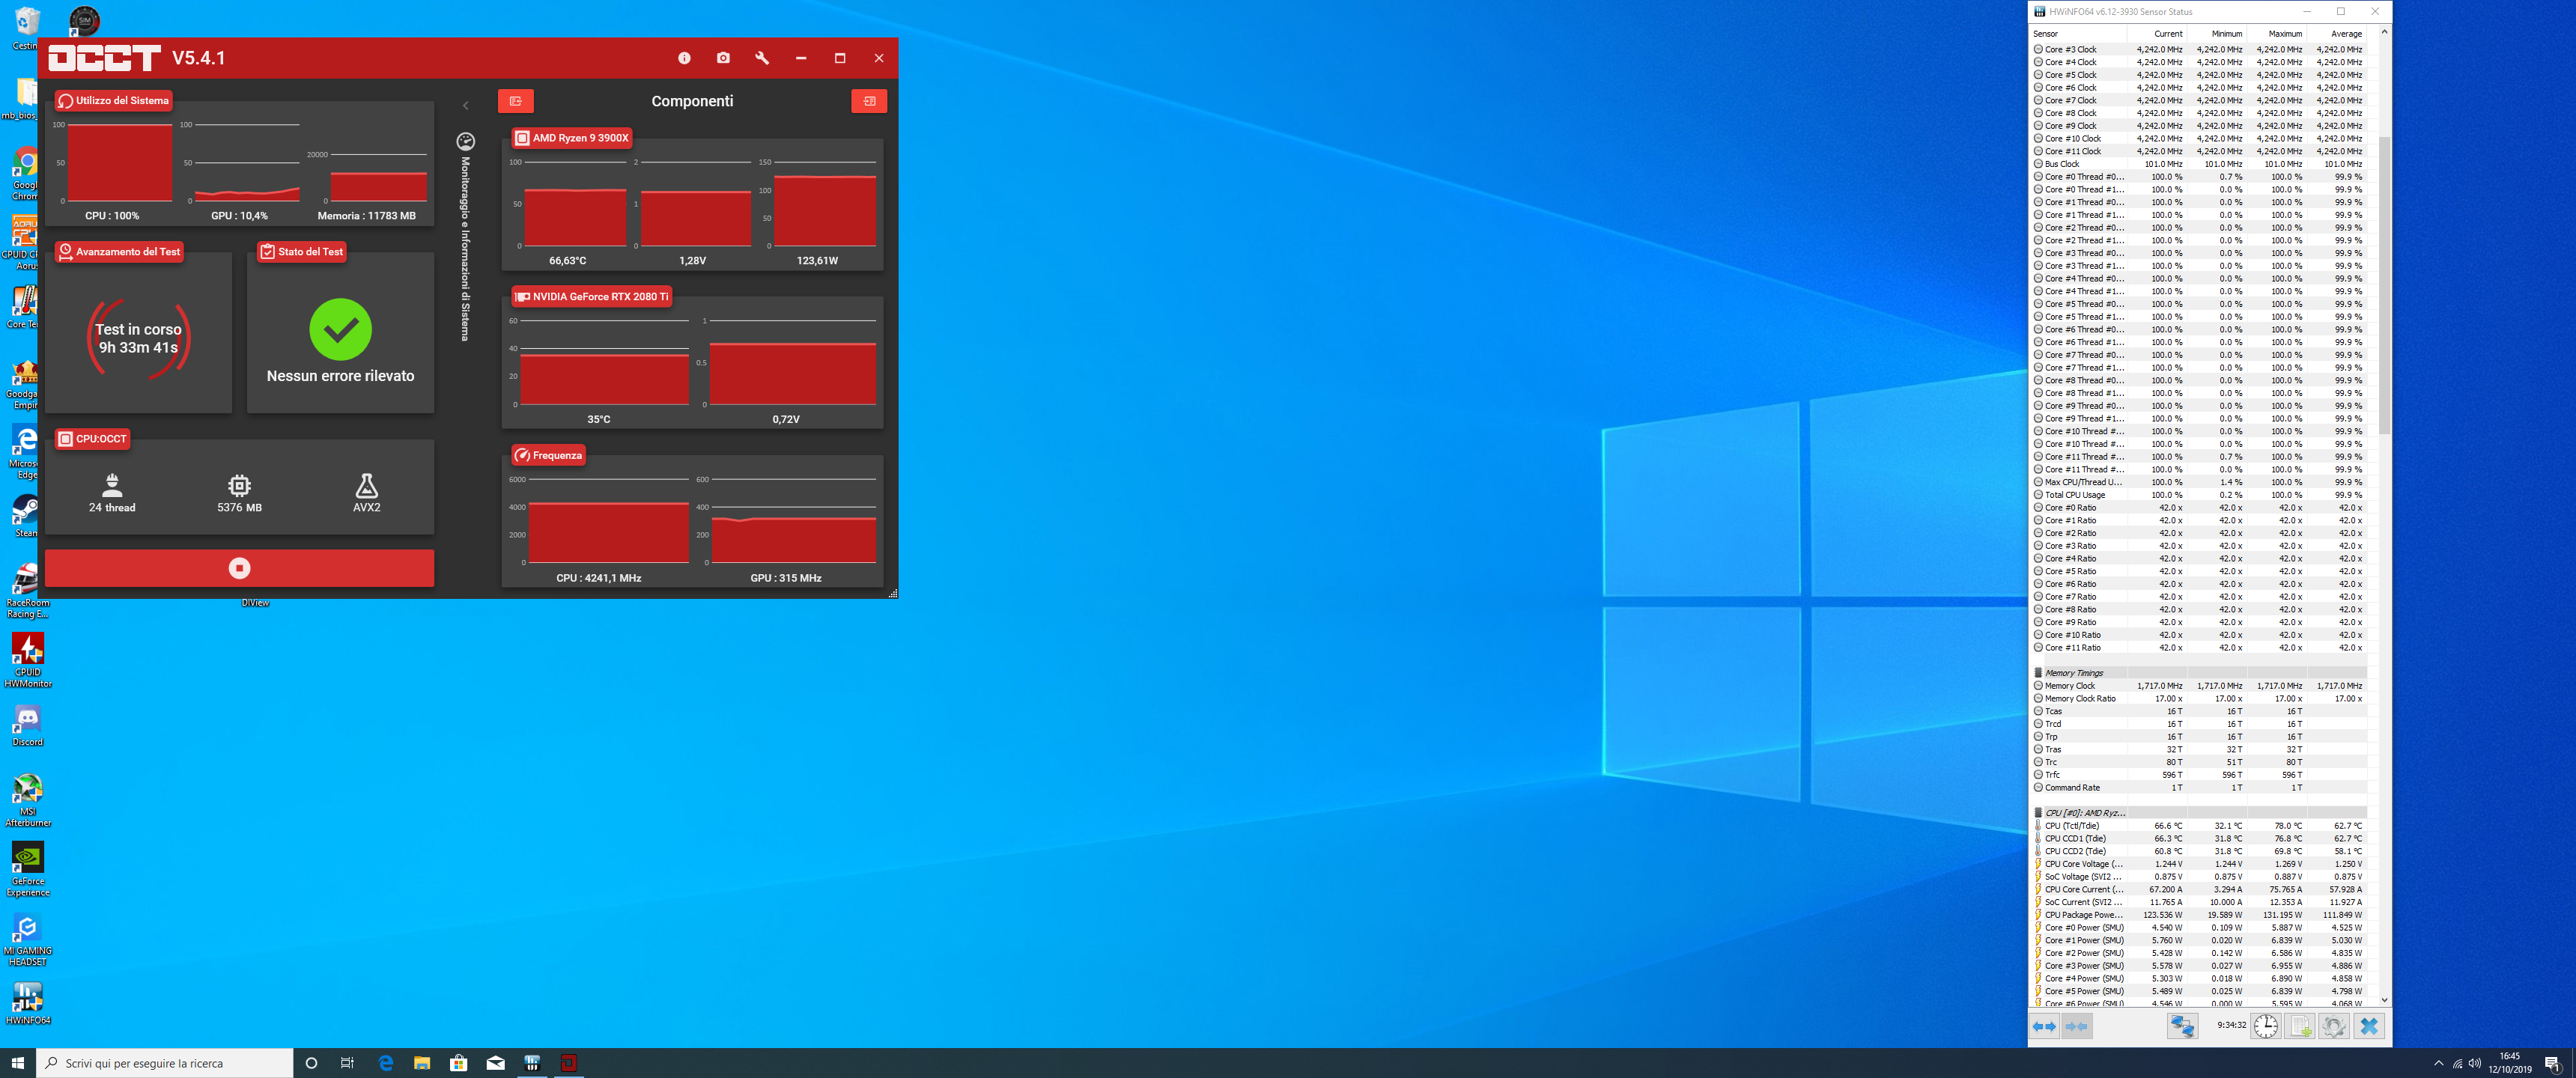Open OCCT settings with the wrench icon
Image resolution: width=2576 pixels, height=1078 pixels.
pyautogui.click(x=762, y=58)
